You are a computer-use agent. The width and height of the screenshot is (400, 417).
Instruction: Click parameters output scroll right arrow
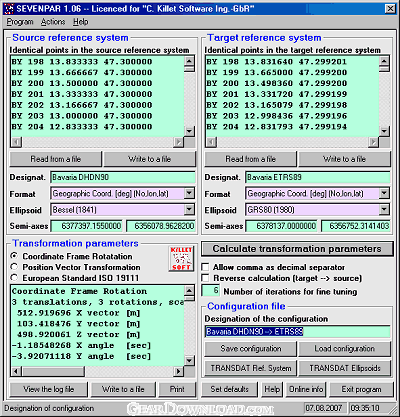179,371
